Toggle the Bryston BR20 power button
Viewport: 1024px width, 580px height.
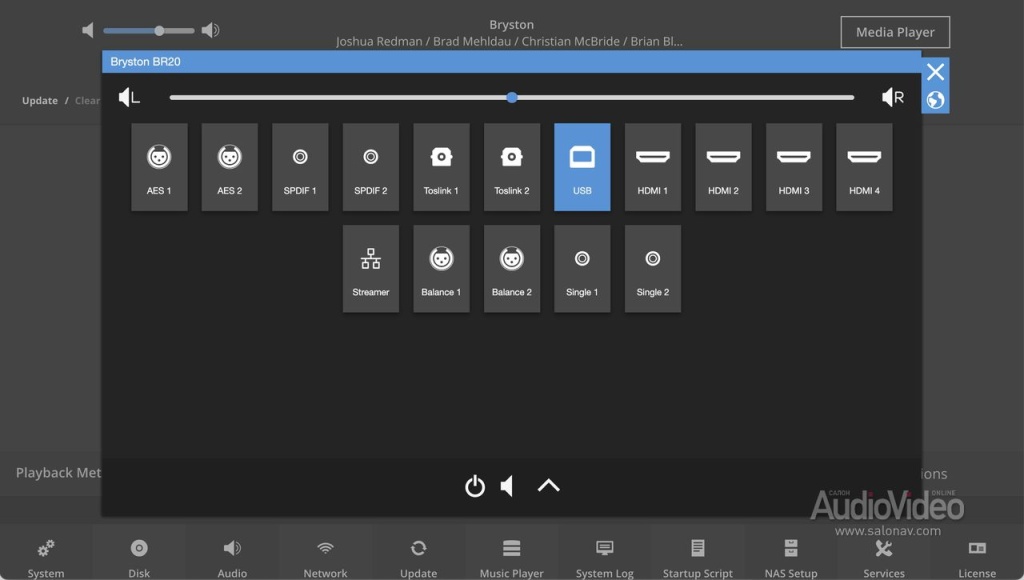tap(475, 486)
